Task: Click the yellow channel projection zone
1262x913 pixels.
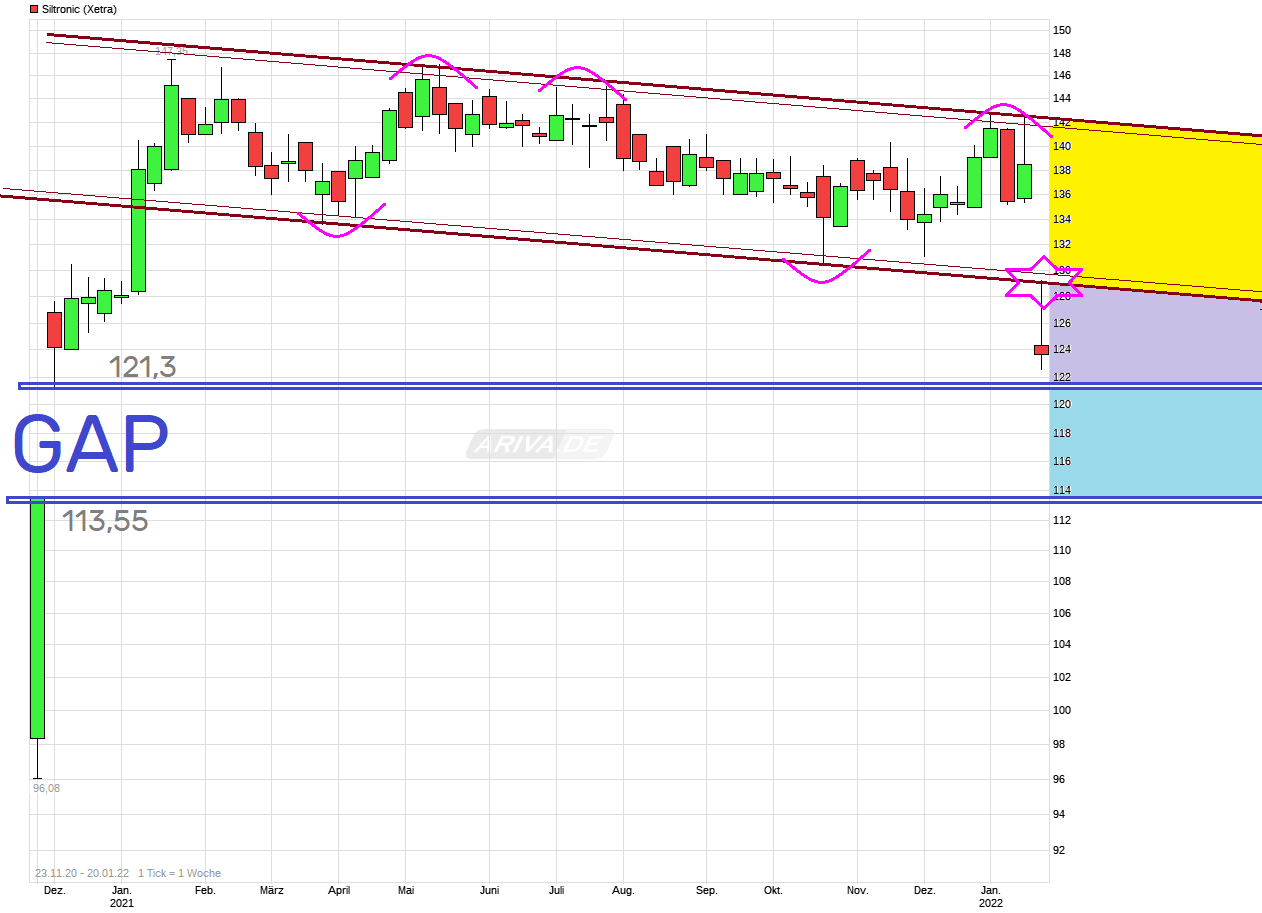Action: pyautogui.click(x=1150, y=200)
